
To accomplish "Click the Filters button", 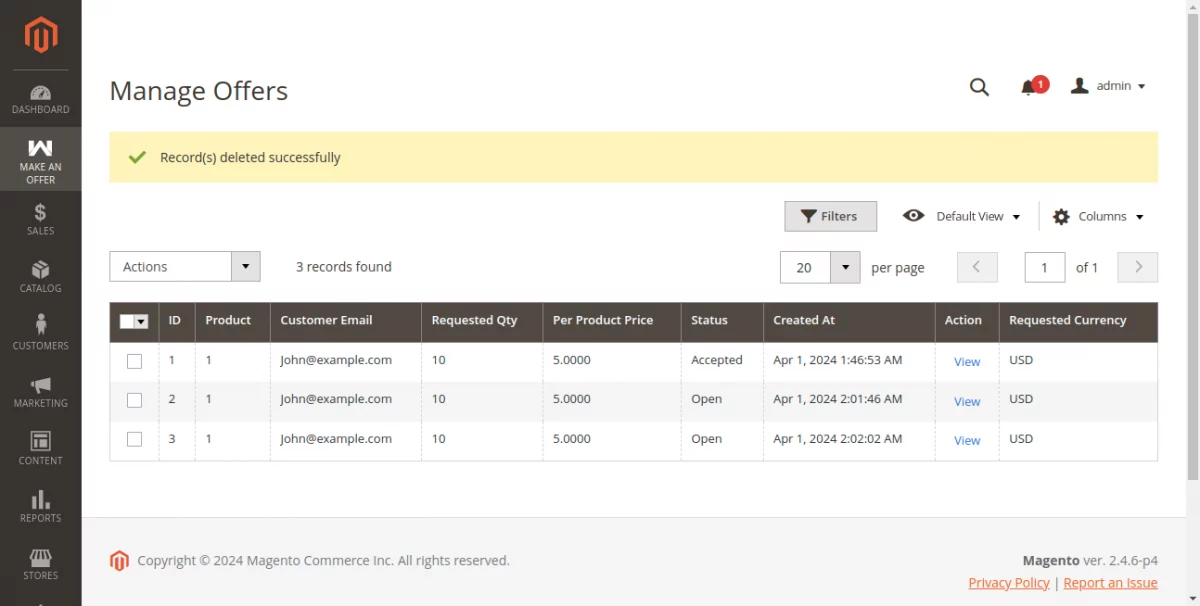I will tap(830, 216).
